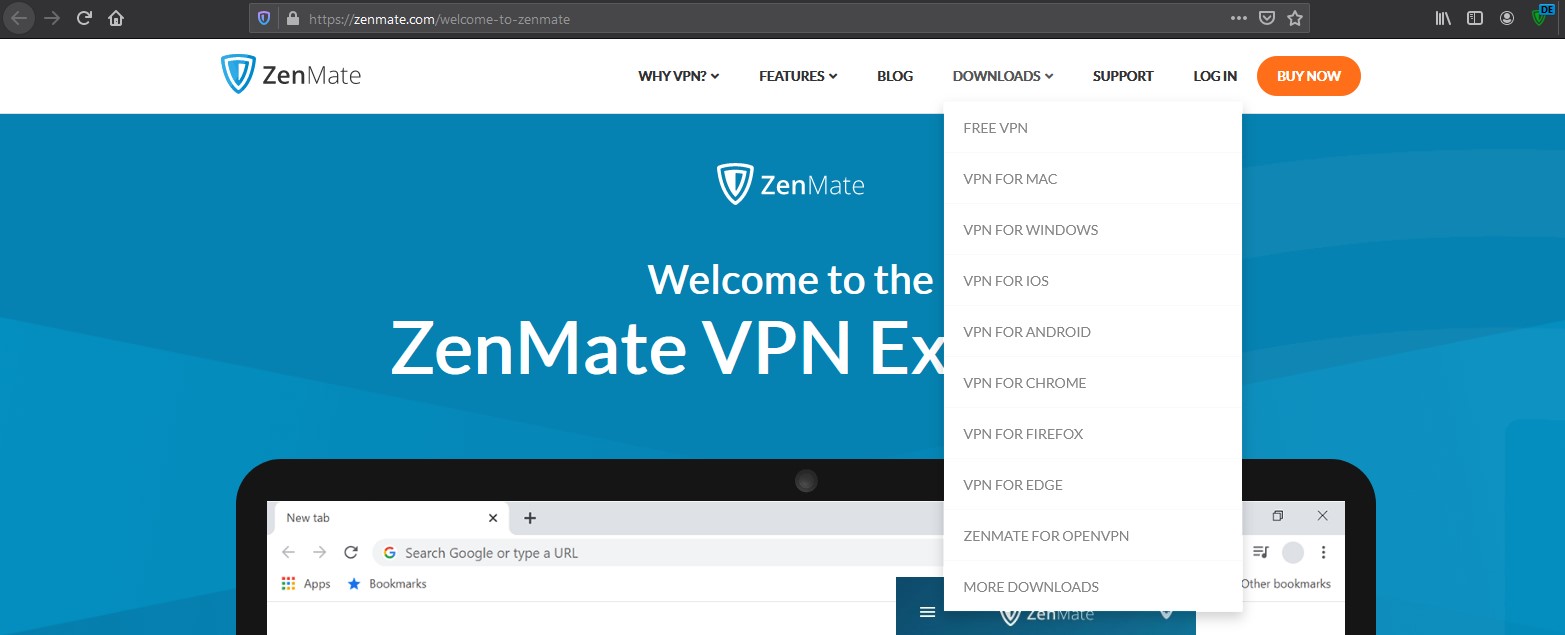Viewport: 1565px width, 635px height.
Task: Open the Apps grid icon in mockup
Action: coord(288,584)
